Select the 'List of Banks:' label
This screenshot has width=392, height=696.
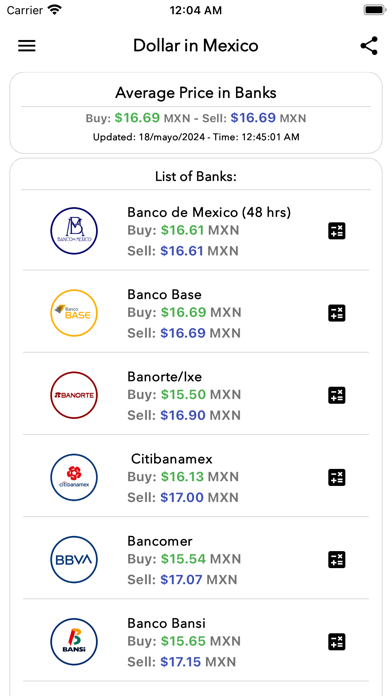(196, 177)
